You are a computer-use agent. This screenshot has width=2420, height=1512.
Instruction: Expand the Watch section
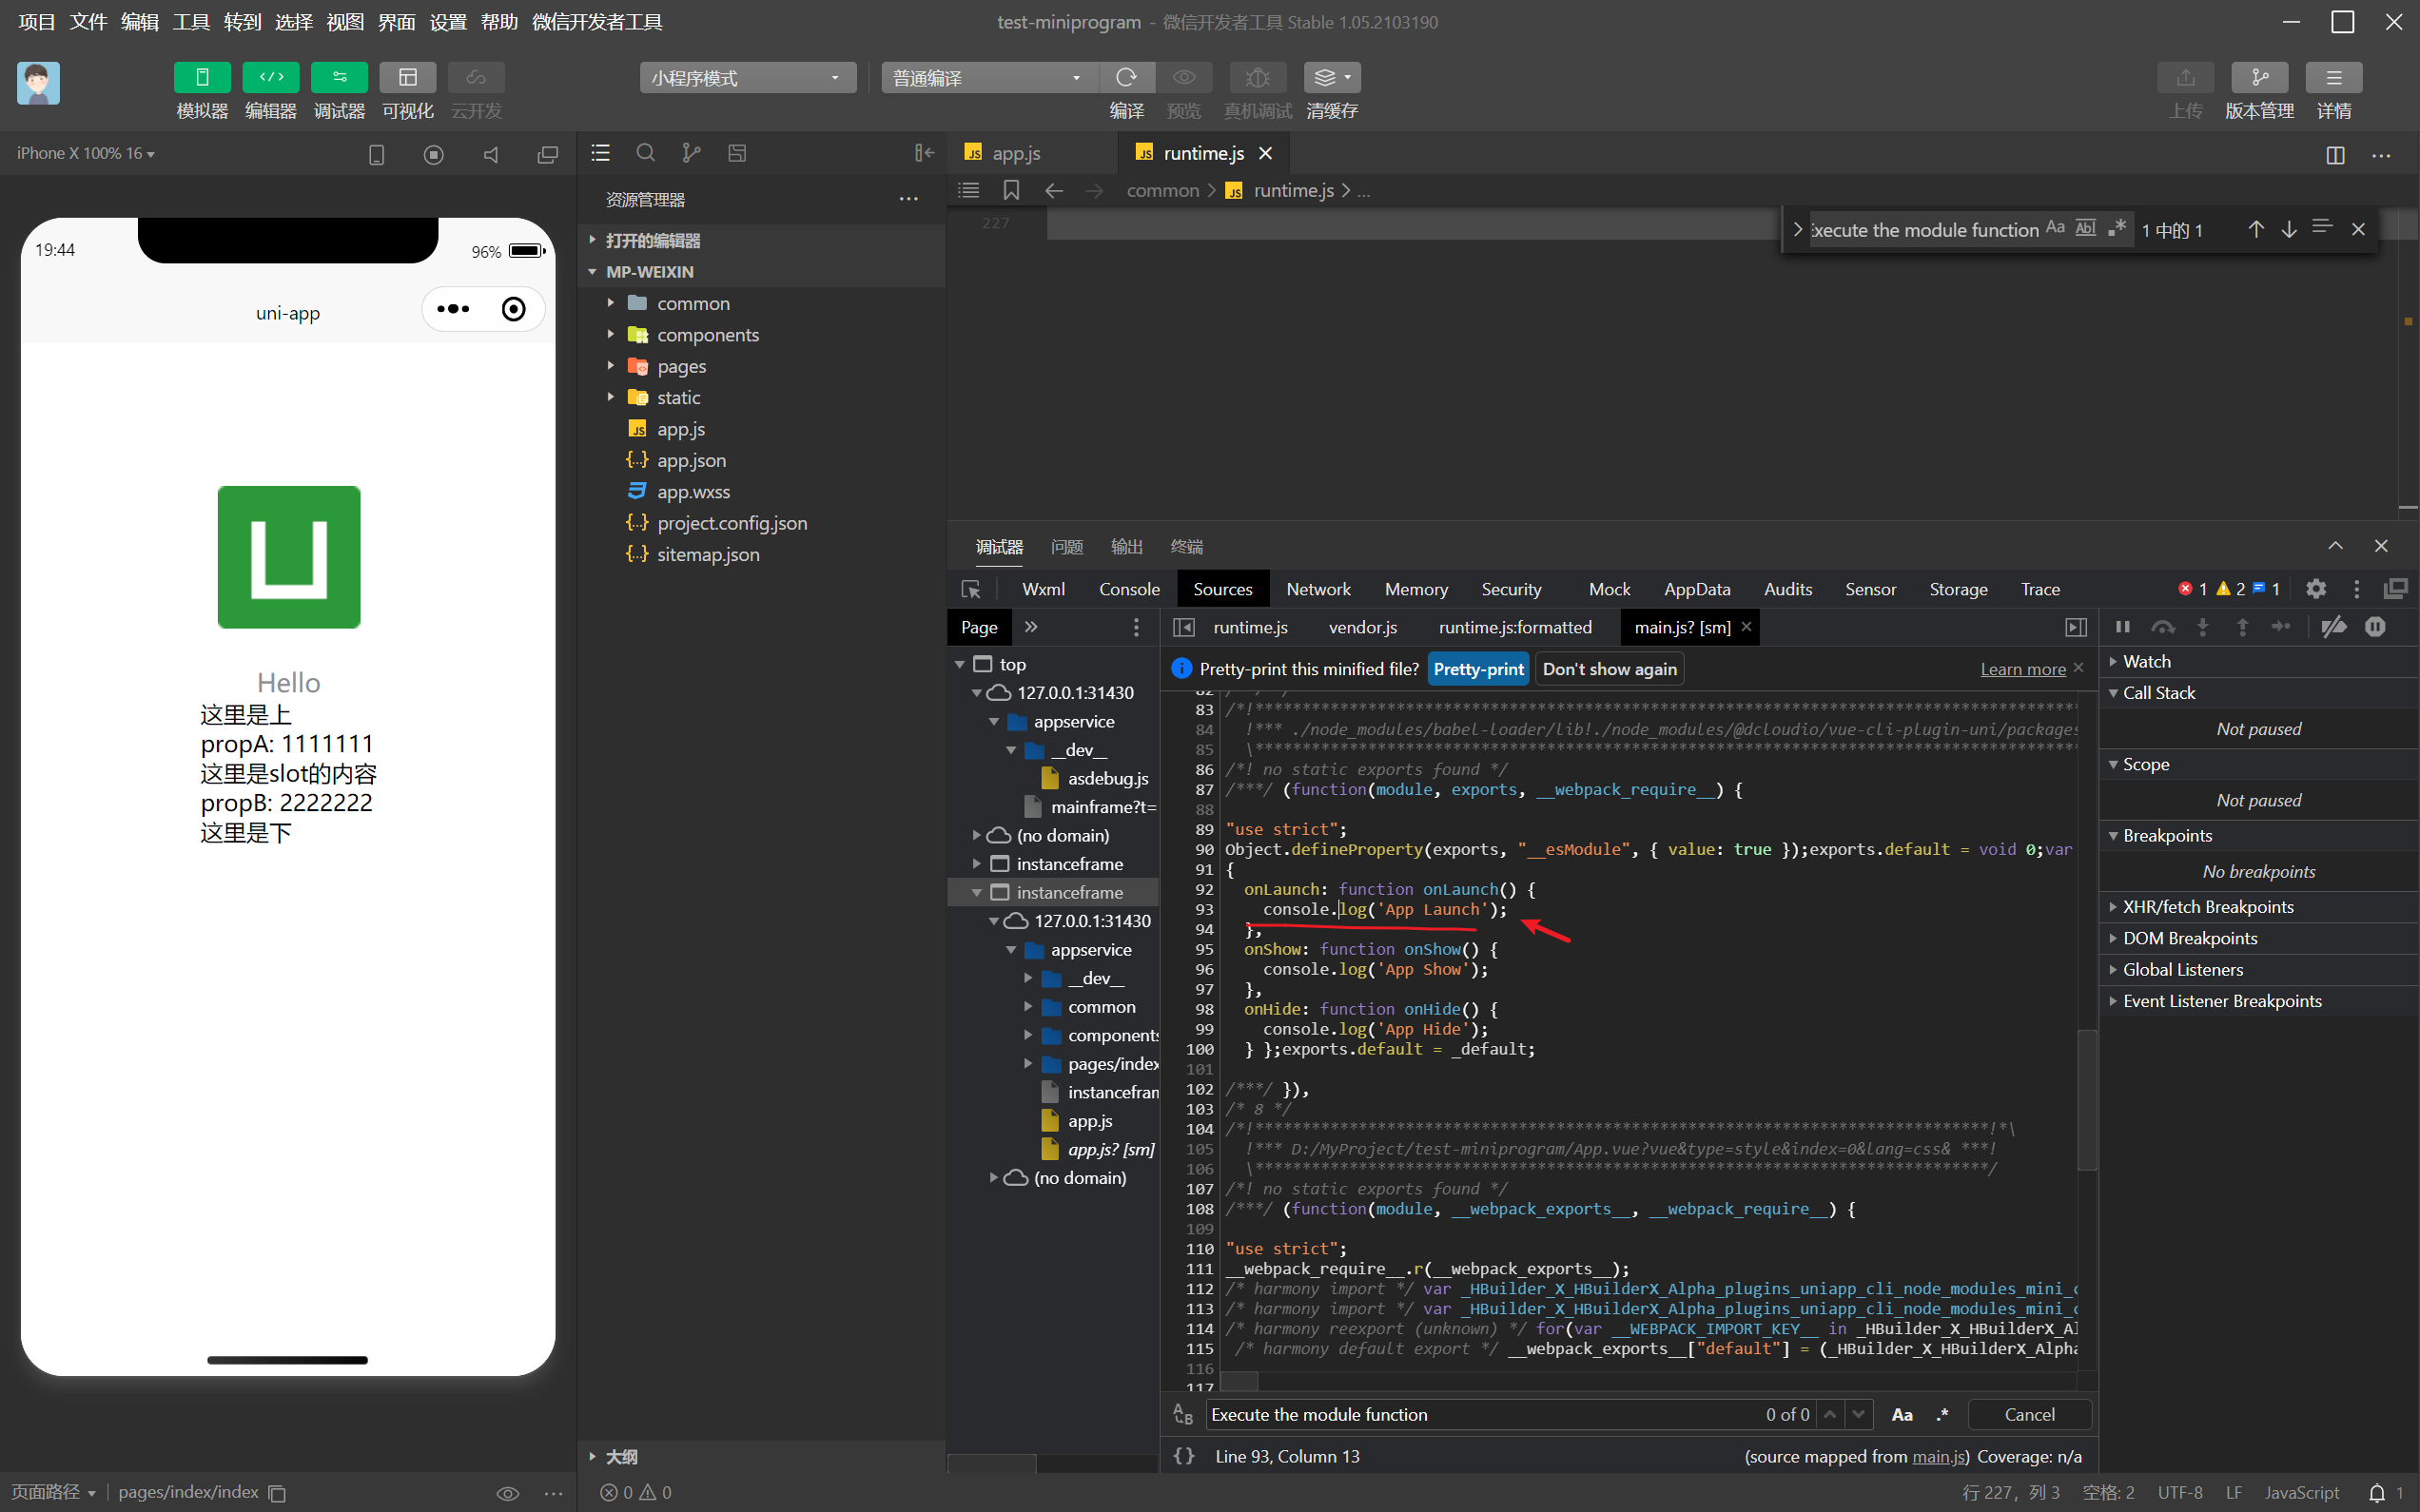point(2146,661)
